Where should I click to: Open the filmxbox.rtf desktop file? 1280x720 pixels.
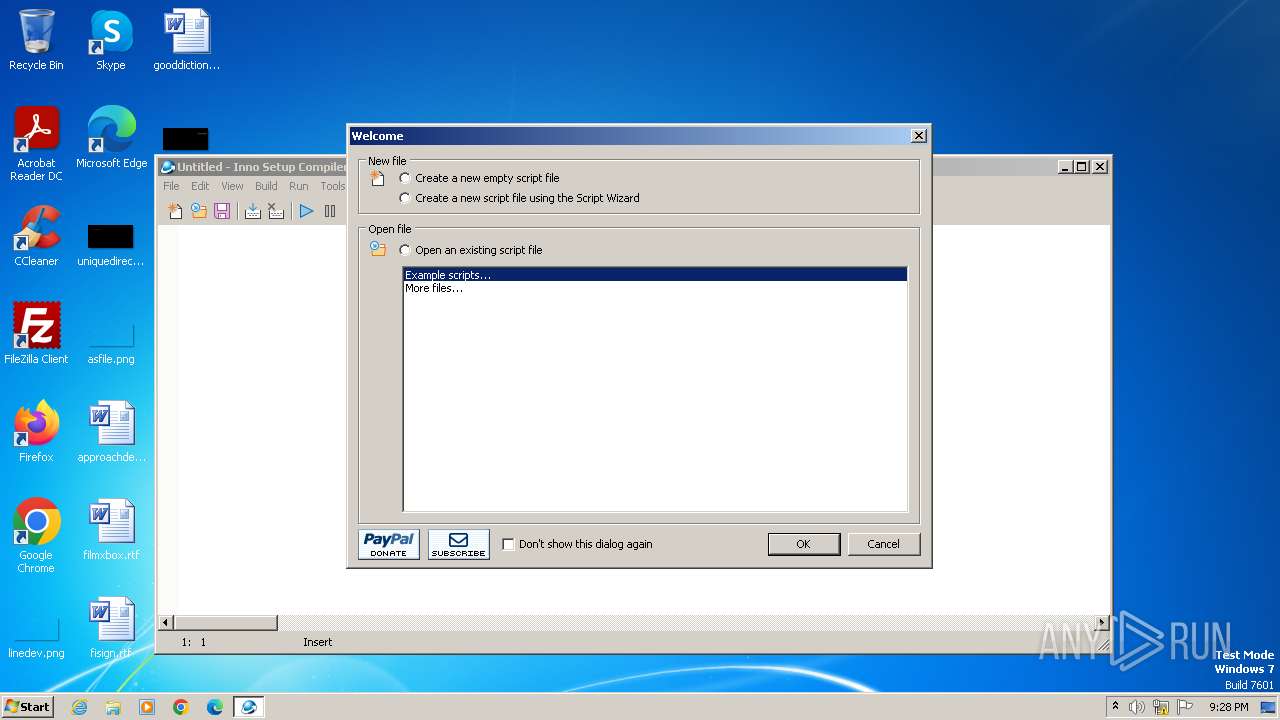[111, 530]
